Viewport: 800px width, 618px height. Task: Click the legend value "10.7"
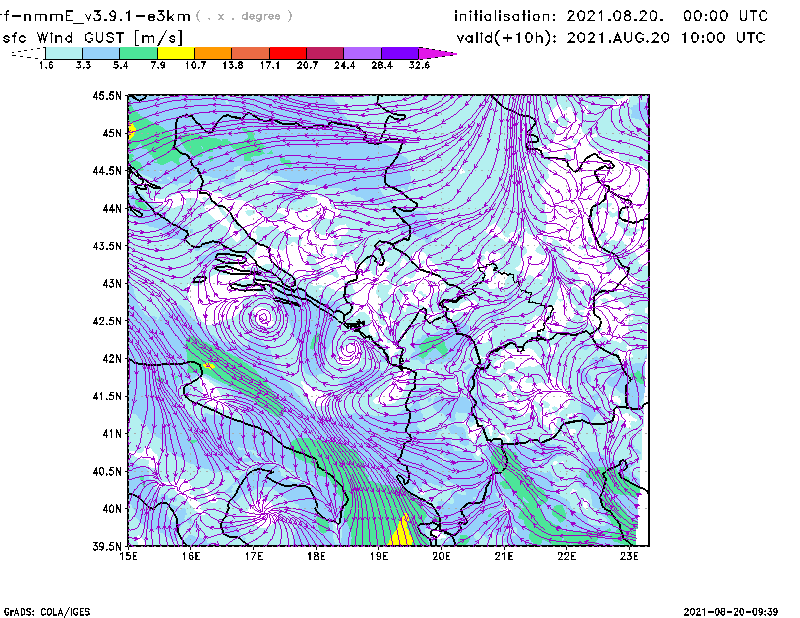tap(195, 65)
